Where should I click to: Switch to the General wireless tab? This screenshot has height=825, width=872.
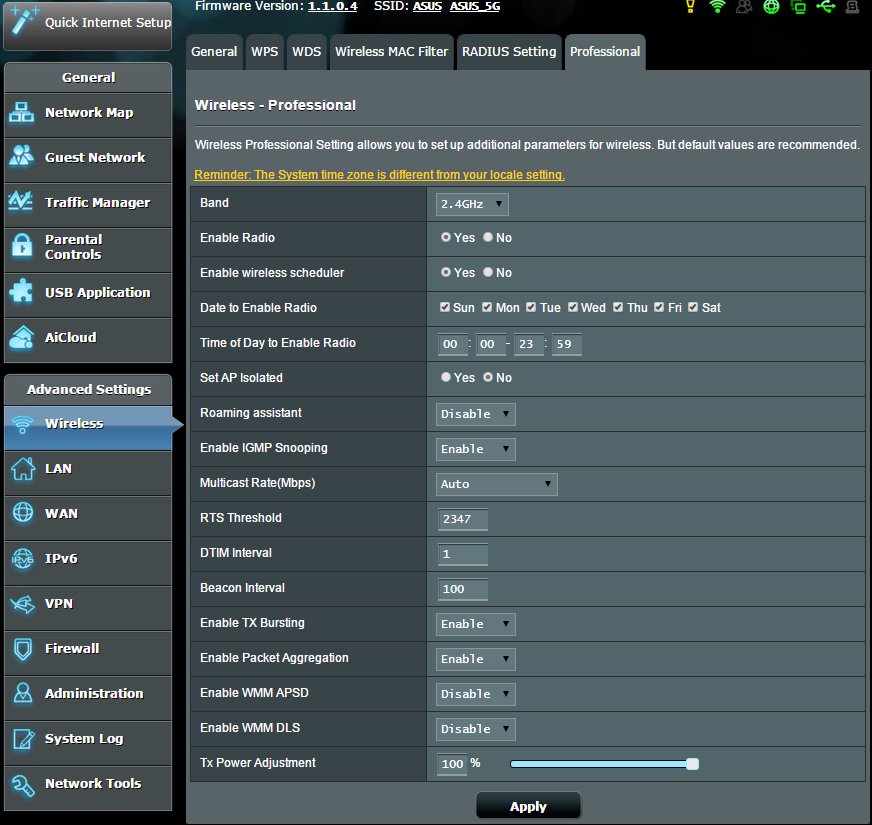click(214, 52)
